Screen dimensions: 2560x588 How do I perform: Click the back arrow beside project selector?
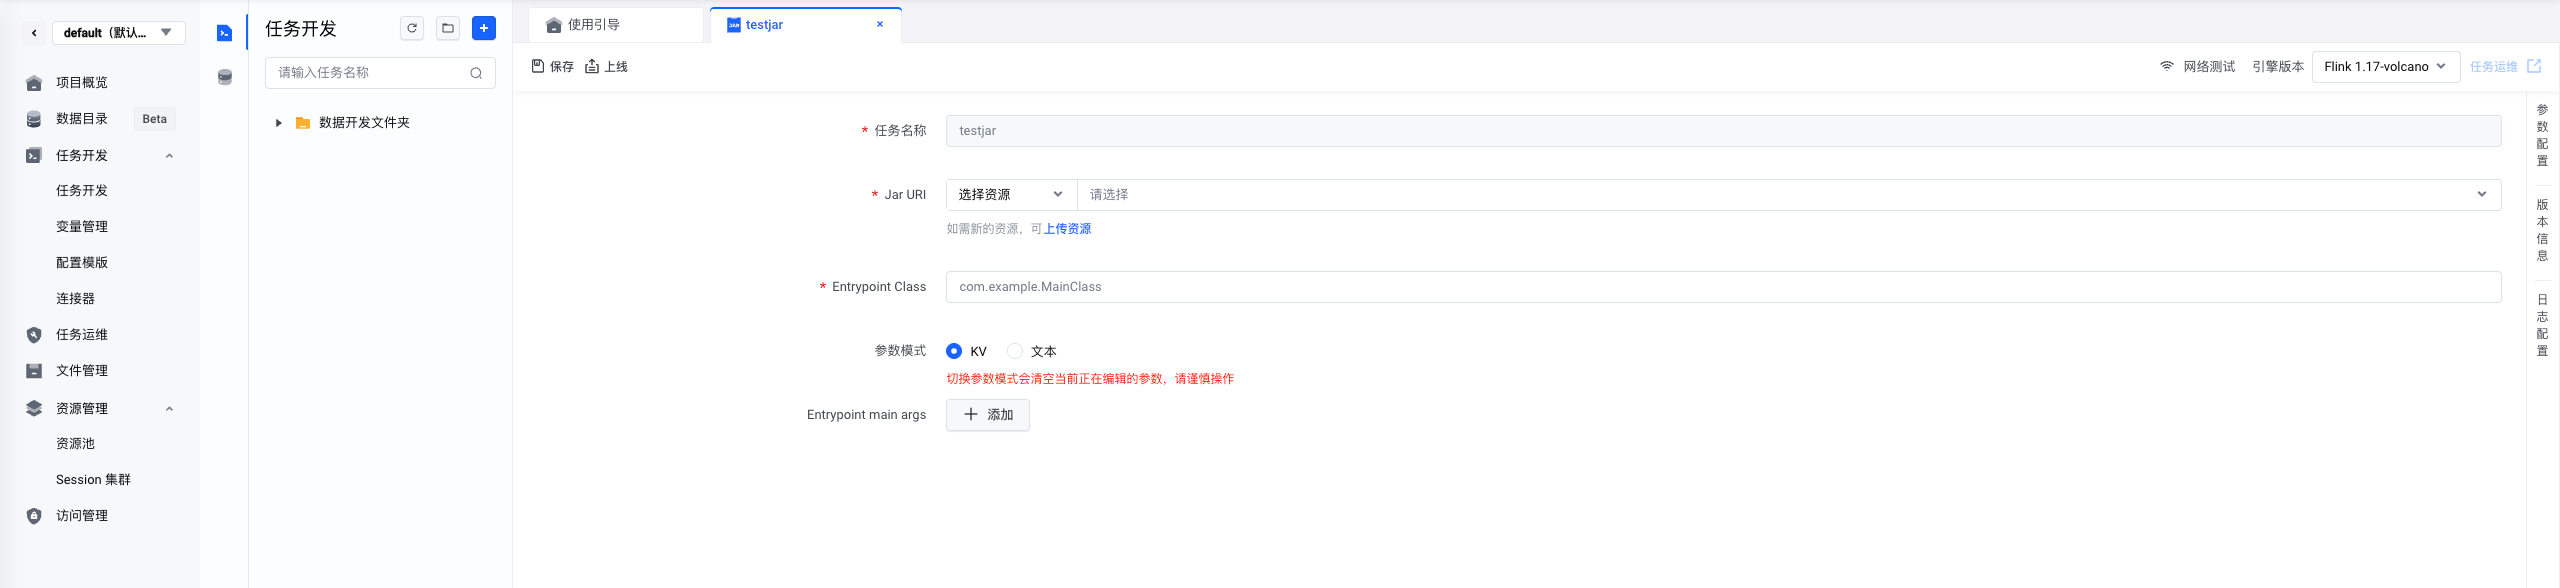[x=34, y=33]
